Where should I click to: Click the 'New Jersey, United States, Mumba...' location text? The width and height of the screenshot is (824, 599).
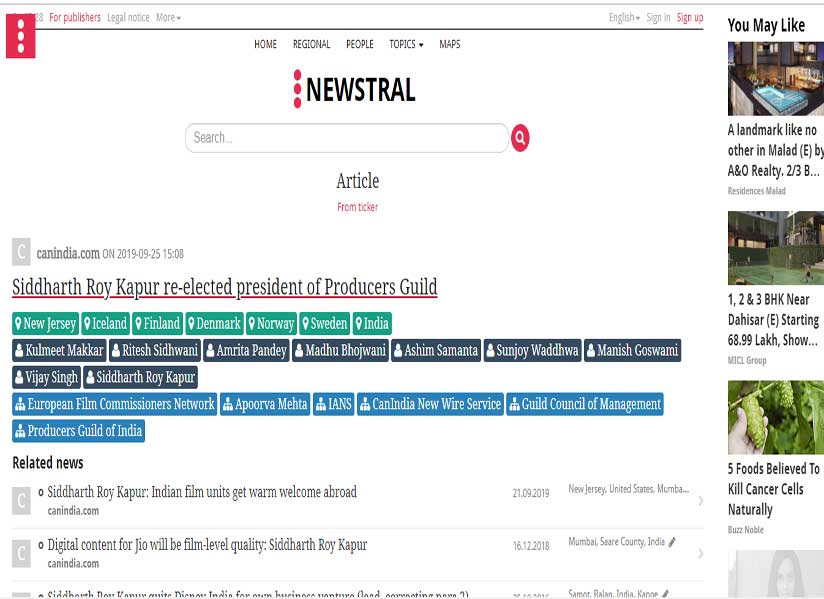coord(629,489)
